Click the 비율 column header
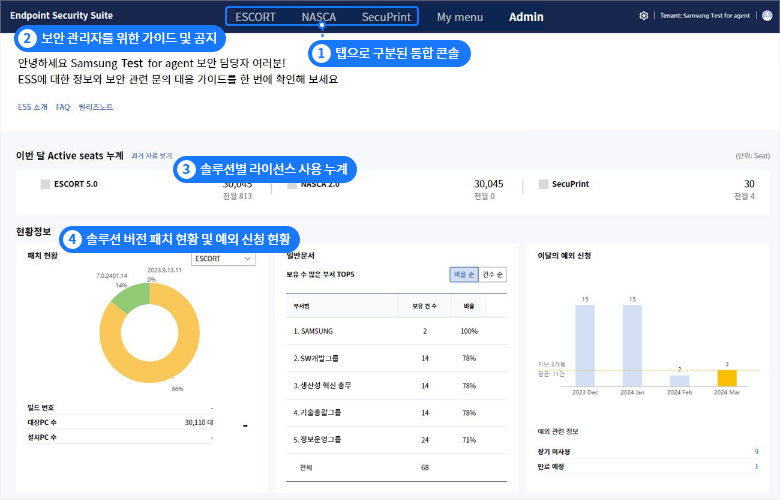Image resolution: width=780 pixels, height=500 pixels. tap(469, 306)
